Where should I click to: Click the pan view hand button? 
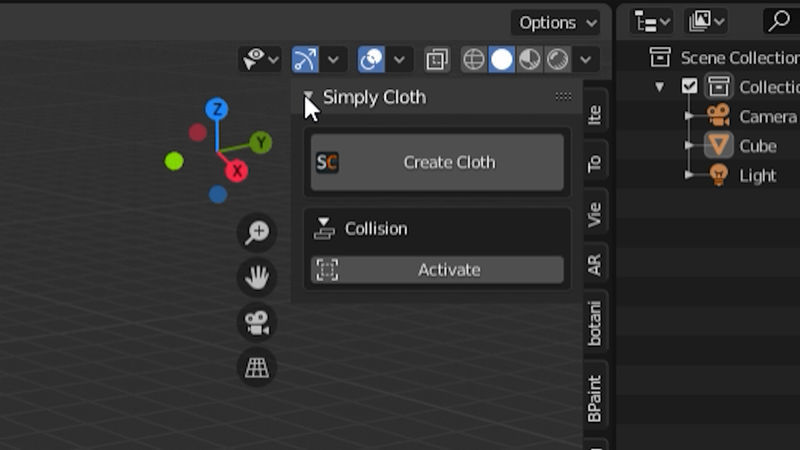tap(257, 277)
